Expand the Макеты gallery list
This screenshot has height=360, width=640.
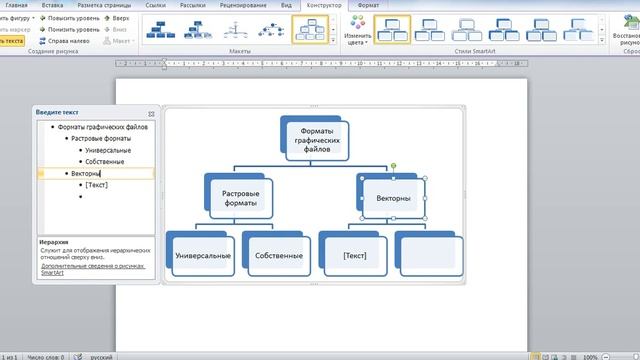[x=333, y=40]
